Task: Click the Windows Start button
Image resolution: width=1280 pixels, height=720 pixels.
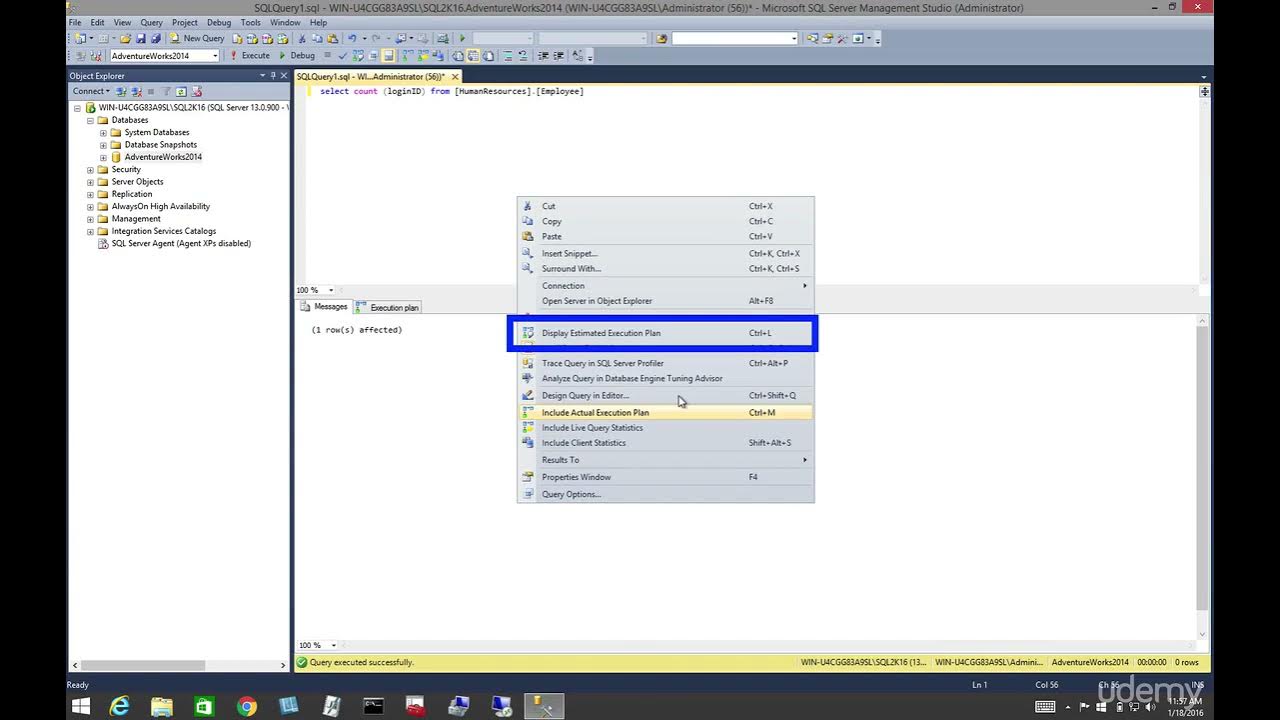Action: pyautogui.click(x=81, y=706)
